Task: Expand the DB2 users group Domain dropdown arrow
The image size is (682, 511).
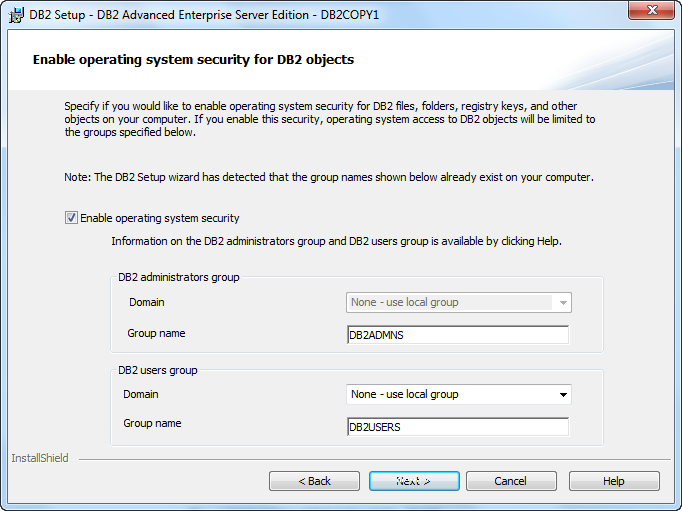Action: click(563, 394)
